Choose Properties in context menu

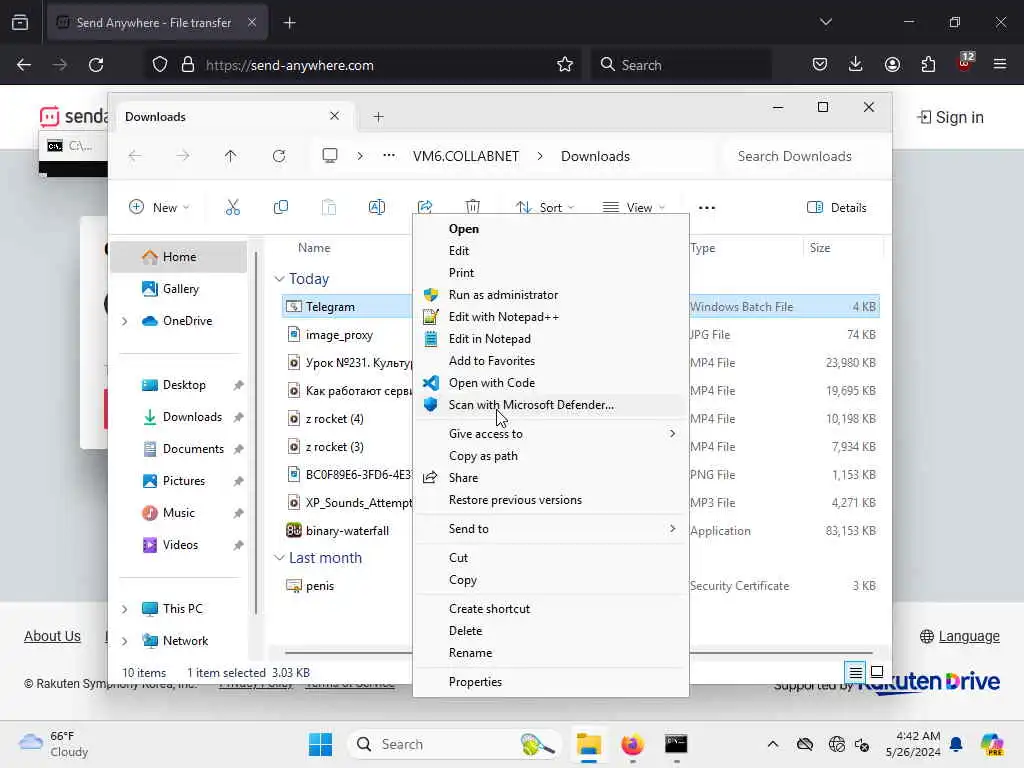click(x=551, y=682)
